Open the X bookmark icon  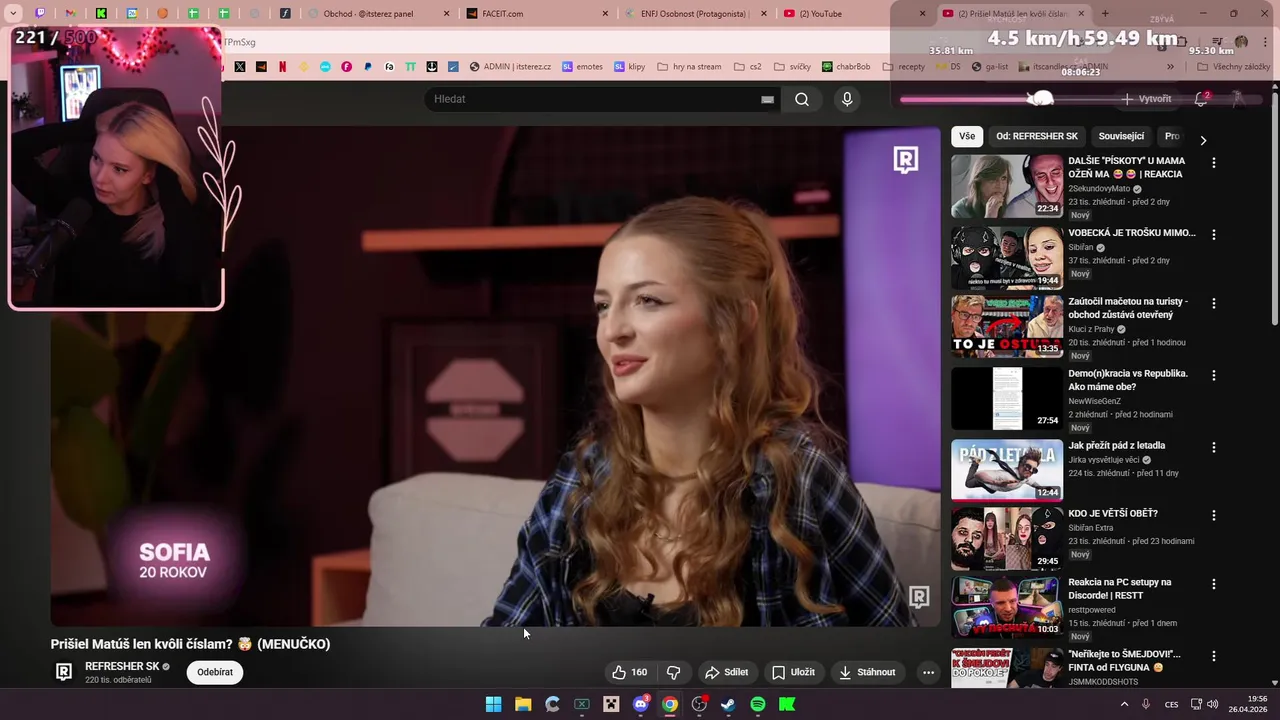(x=240, y=67)
